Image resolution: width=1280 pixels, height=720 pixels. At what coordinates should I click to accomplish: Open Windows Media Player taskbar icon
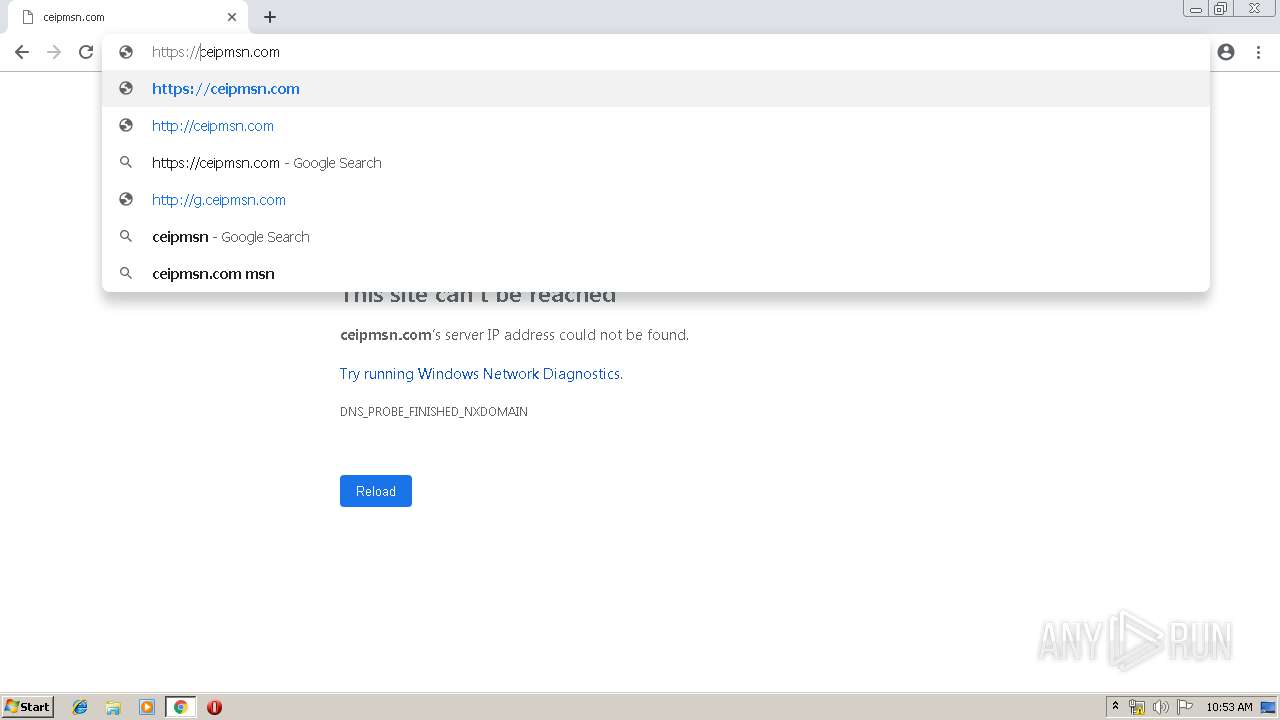[147, 707]
